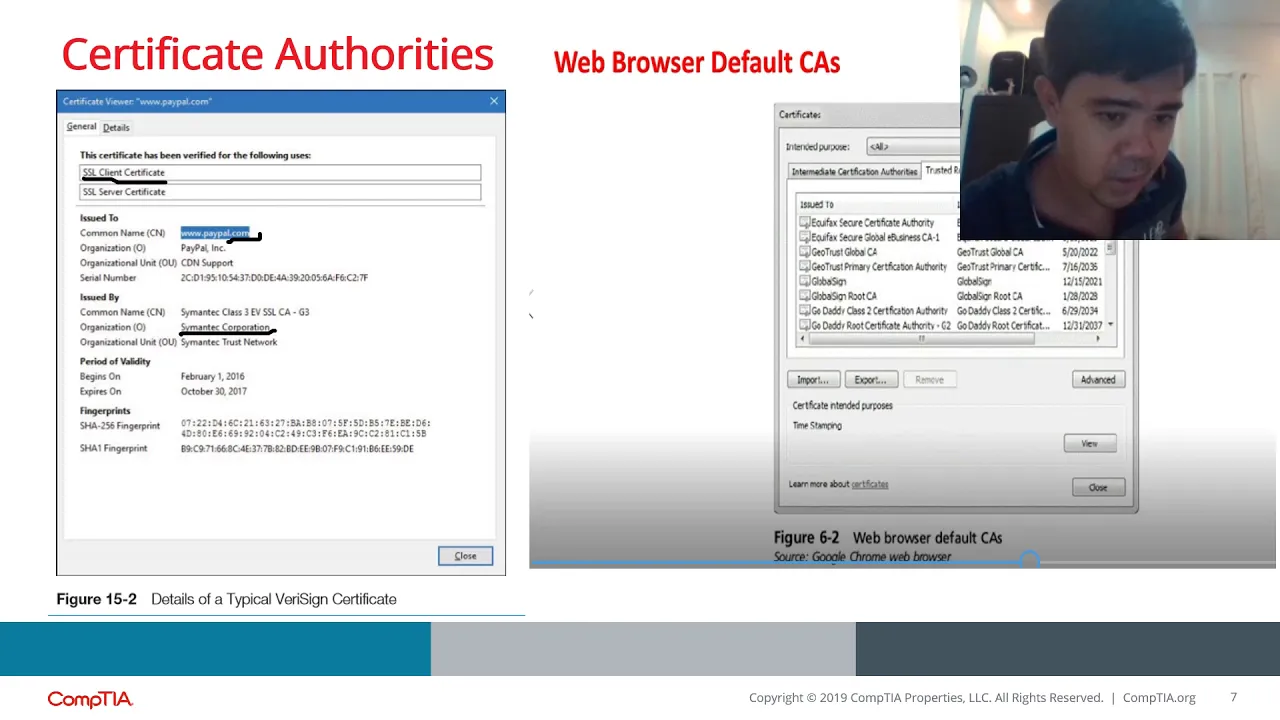The image size is (1280, 720).
Task: Select the SSL Server Certificate entry
Action: click(280, 192)
